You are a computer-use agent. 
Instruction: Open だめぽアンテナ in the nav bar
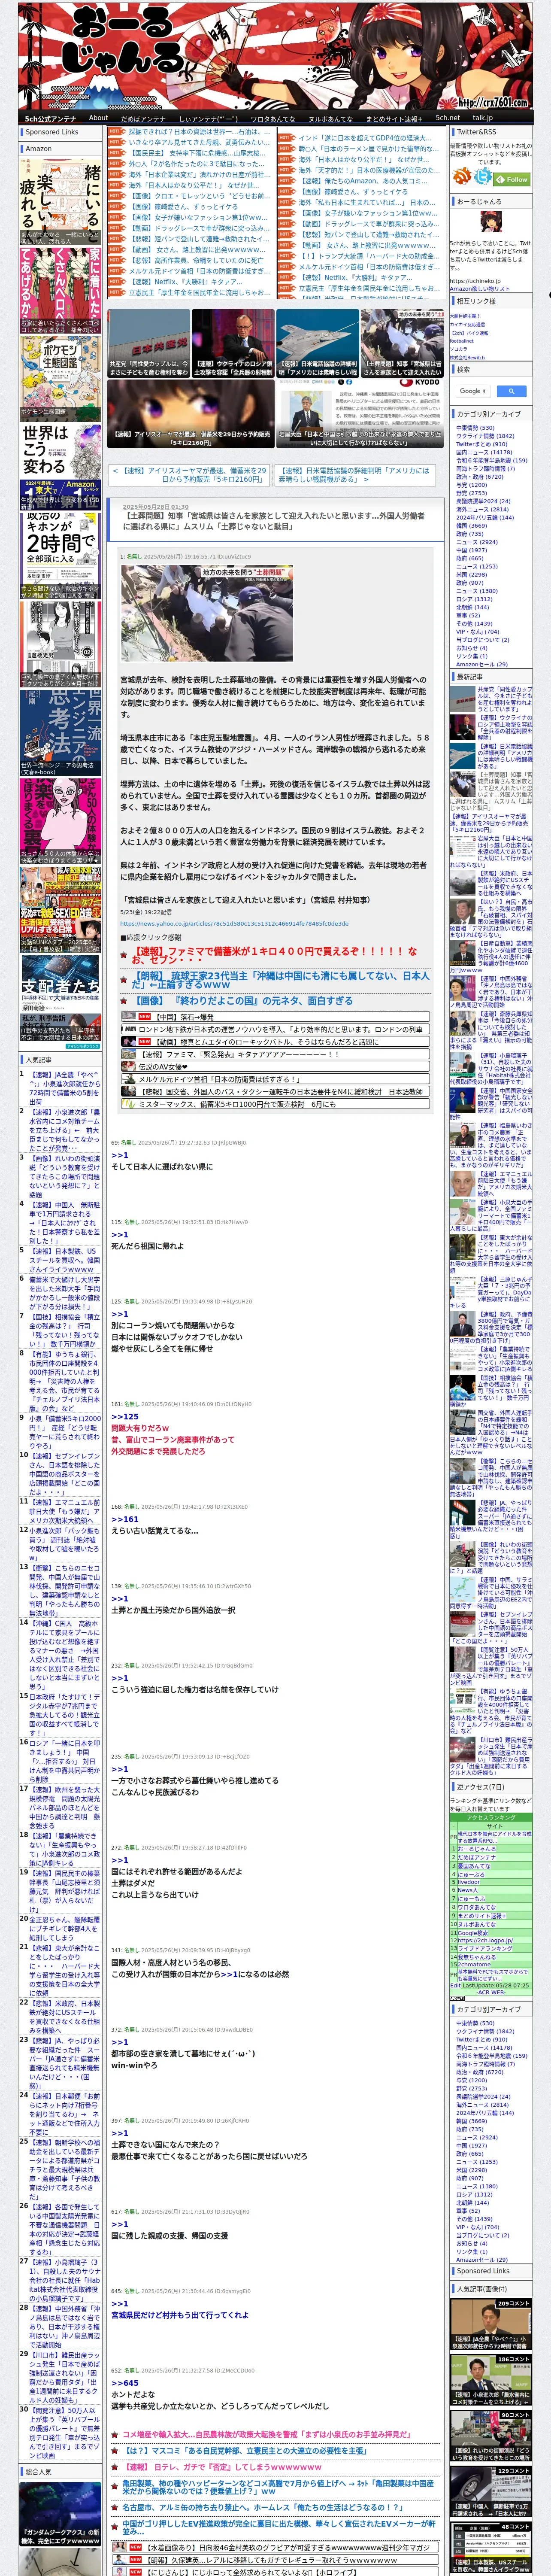(143, 118)
